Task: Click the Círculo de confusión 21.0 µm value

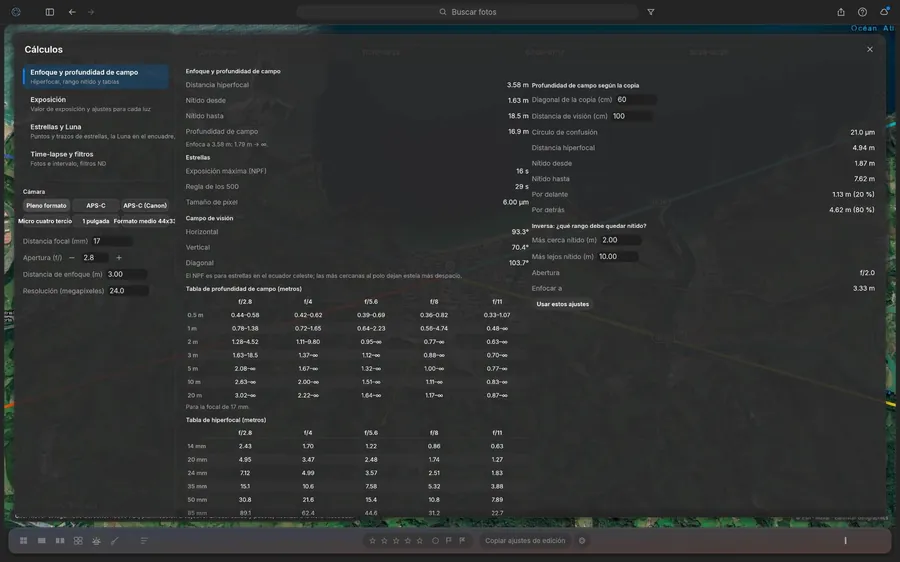Action: pos(862,133)
